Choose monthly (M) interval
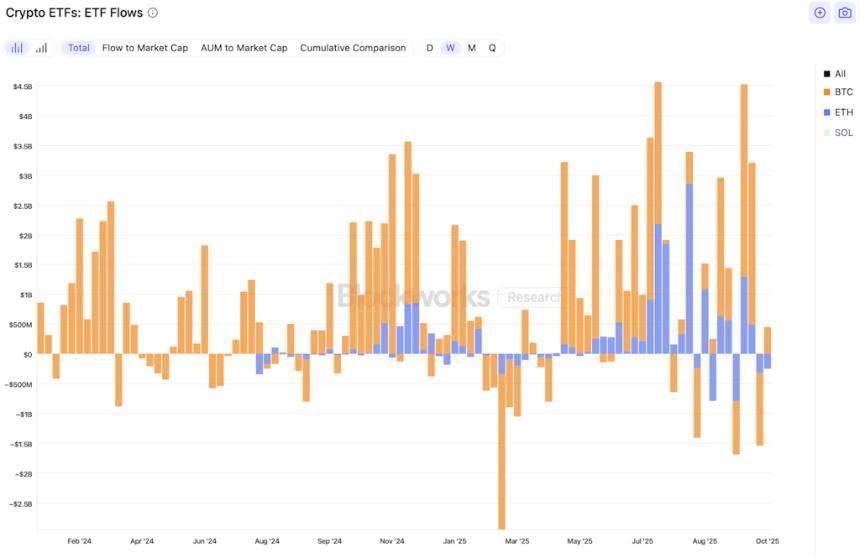This screenshot has height=558, width=860. pos(471,48)
